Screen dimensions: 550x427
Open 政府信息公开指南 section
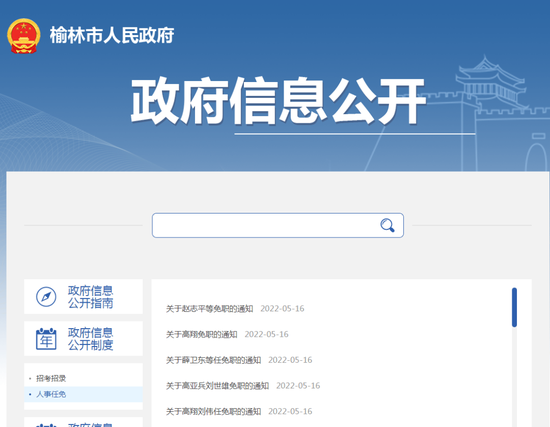[x=83, y=296]
